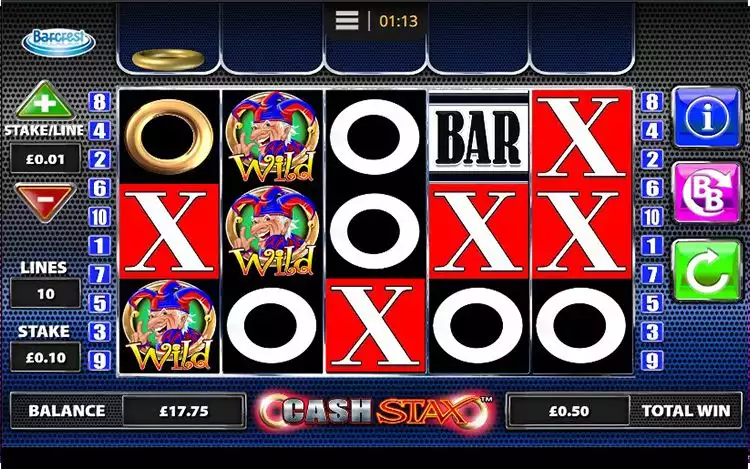This screenshot has height=469, width=750.
Task: Click the Wild jester on first reel
Action: click(x=169, y=326)
